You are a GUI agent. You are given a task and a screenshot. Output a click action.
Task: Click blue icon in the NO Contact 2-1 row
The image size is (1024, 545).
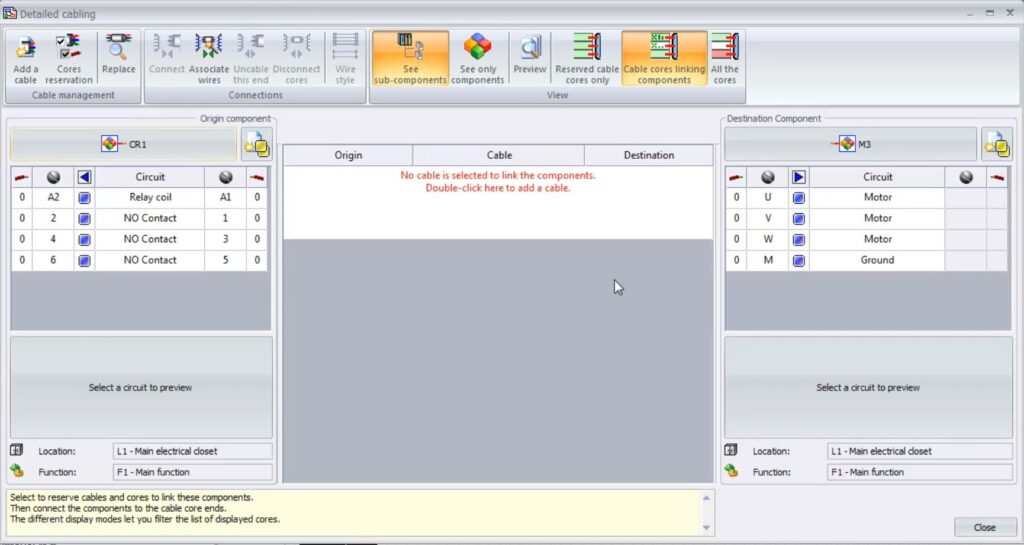click(84, 219)
